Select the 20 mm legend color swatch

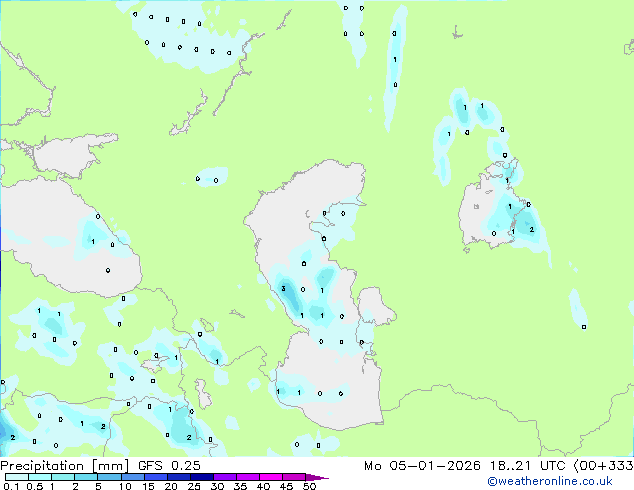point(178,477)
